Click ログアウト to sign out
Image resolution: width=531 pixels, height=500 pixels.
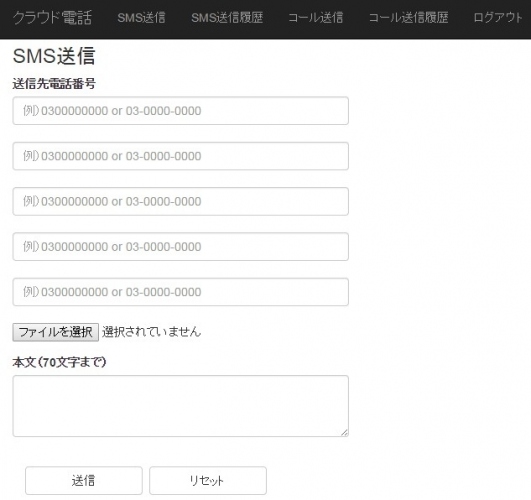point(498,18)
